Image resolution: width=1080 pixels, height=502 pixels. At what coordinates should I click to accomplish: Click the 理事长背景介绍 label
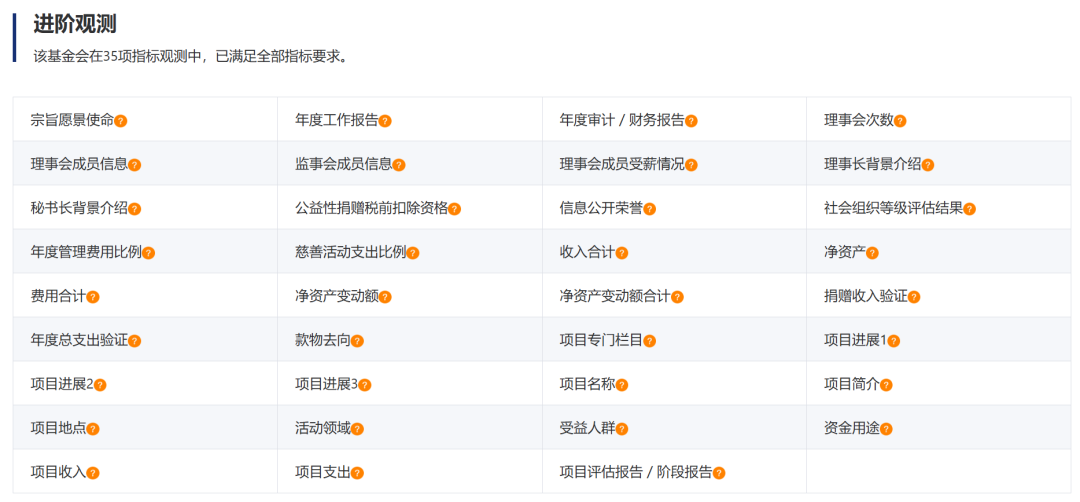[873, 165]
